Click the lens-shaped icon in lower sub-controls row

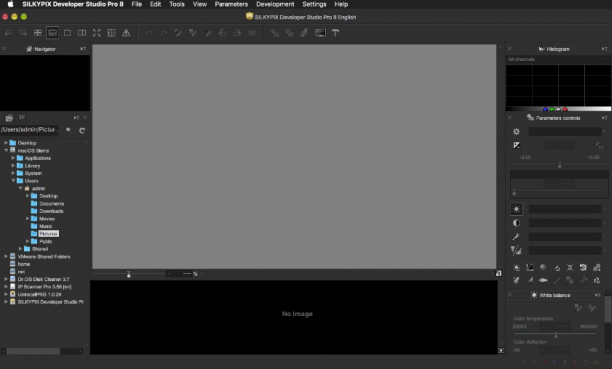click(x=543, y=280)
